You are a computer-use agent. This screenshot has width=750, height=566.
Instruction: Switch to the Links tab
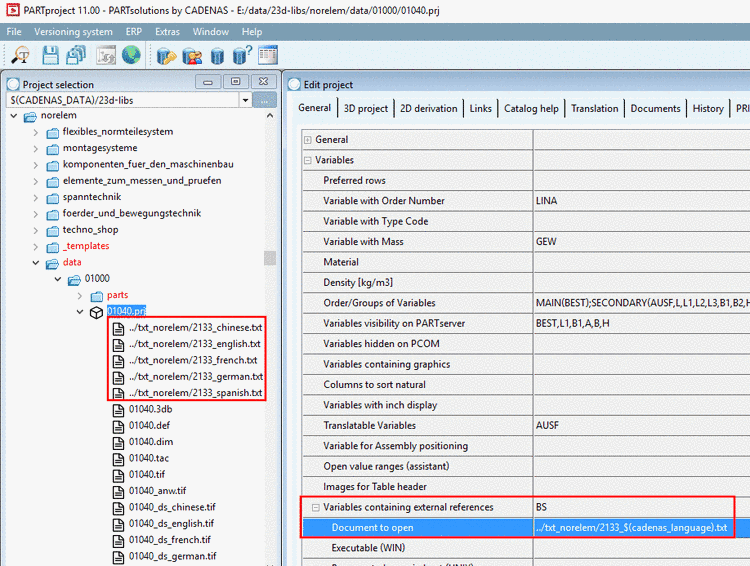click(x=480, y=109)
